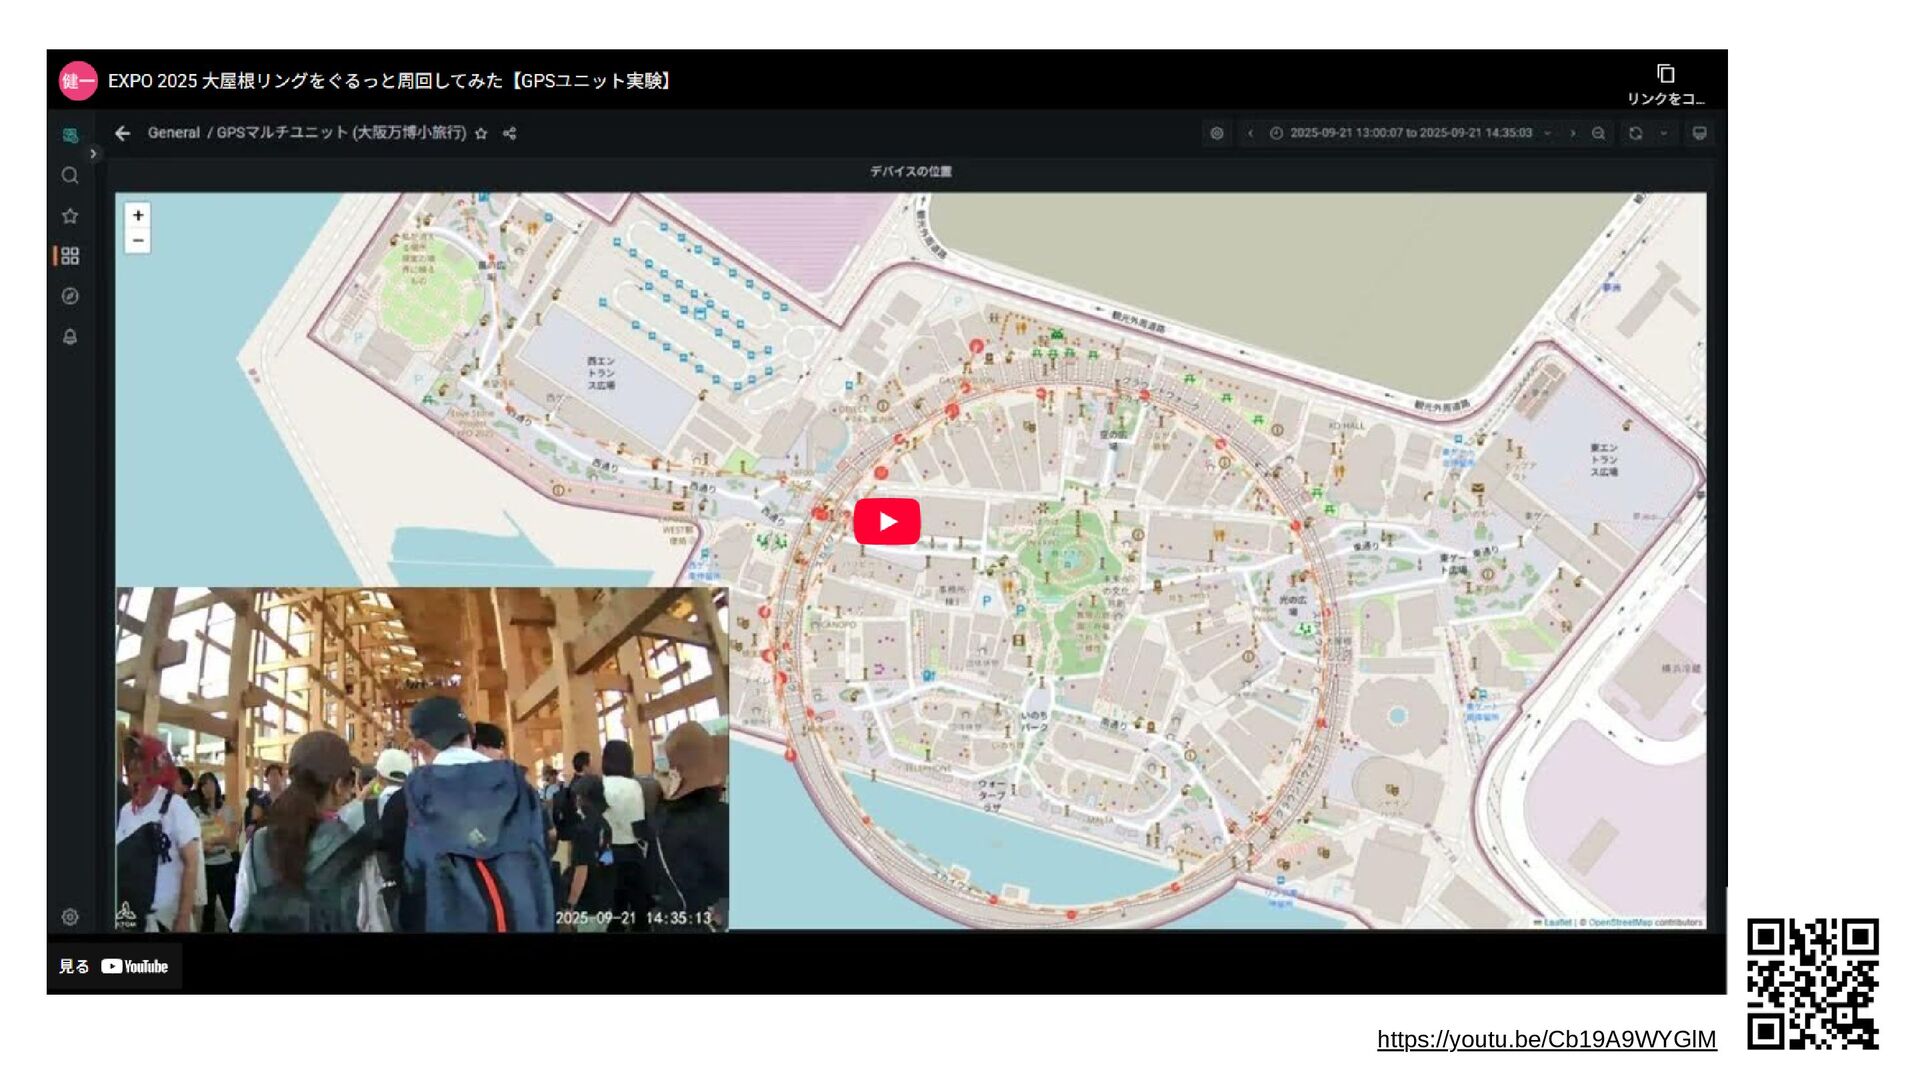
Task: Open the General folder breadcrumb
Action: pyautogui.click(x=173, y=133)
